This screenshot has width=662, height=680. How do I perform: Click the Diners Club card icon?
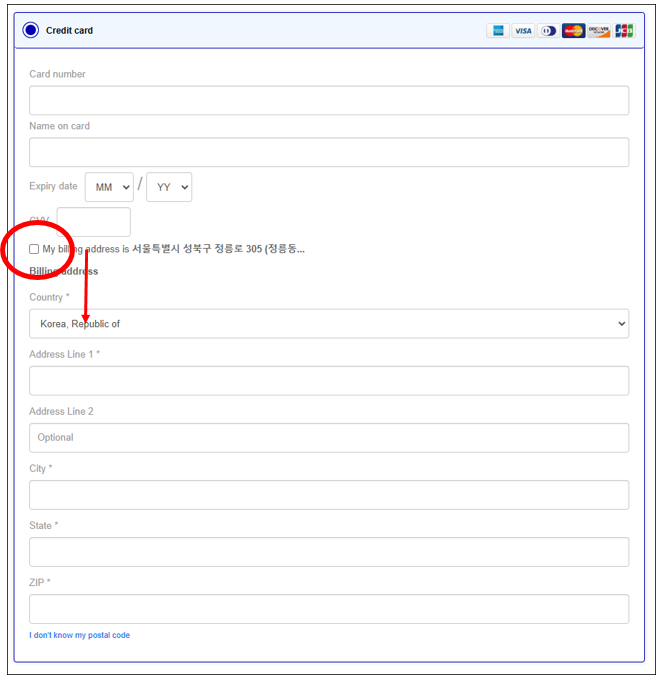coord(548,31)
